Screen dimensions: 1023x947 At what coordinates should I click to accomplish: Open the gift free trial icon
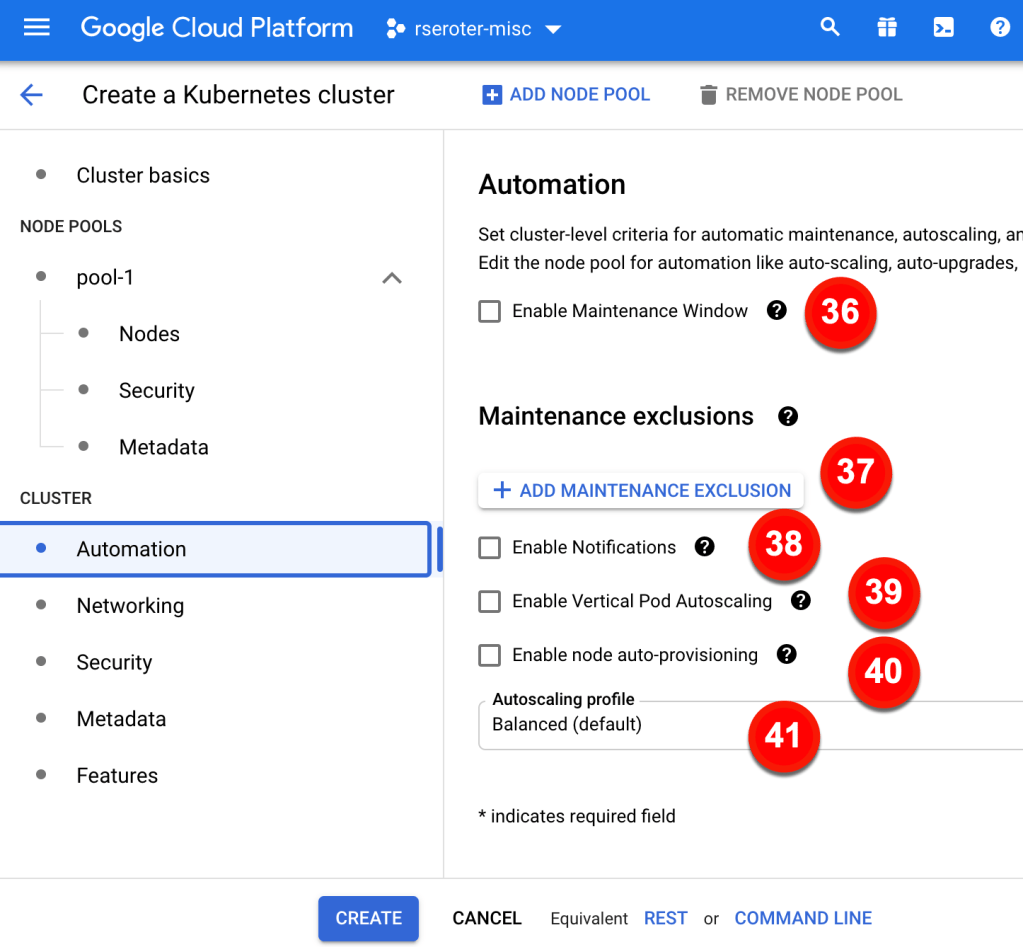pyautogui.click(x=887, y=27)
